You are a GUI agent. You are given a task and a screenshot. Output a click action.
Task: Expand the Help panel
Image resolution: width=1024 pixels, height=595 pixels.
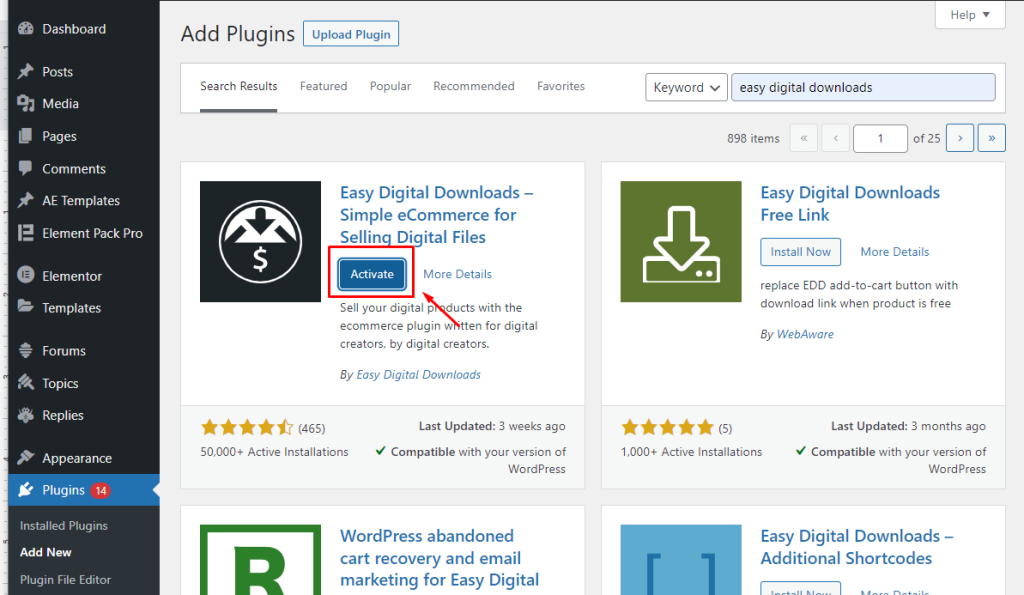pos(970,14)
